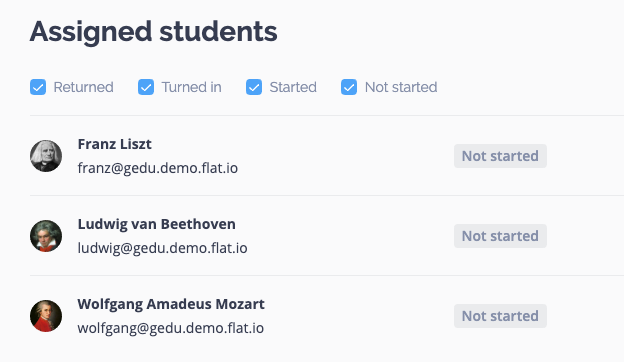
Task: Click Mozart's Not started status badge
Action: [500, 316]
